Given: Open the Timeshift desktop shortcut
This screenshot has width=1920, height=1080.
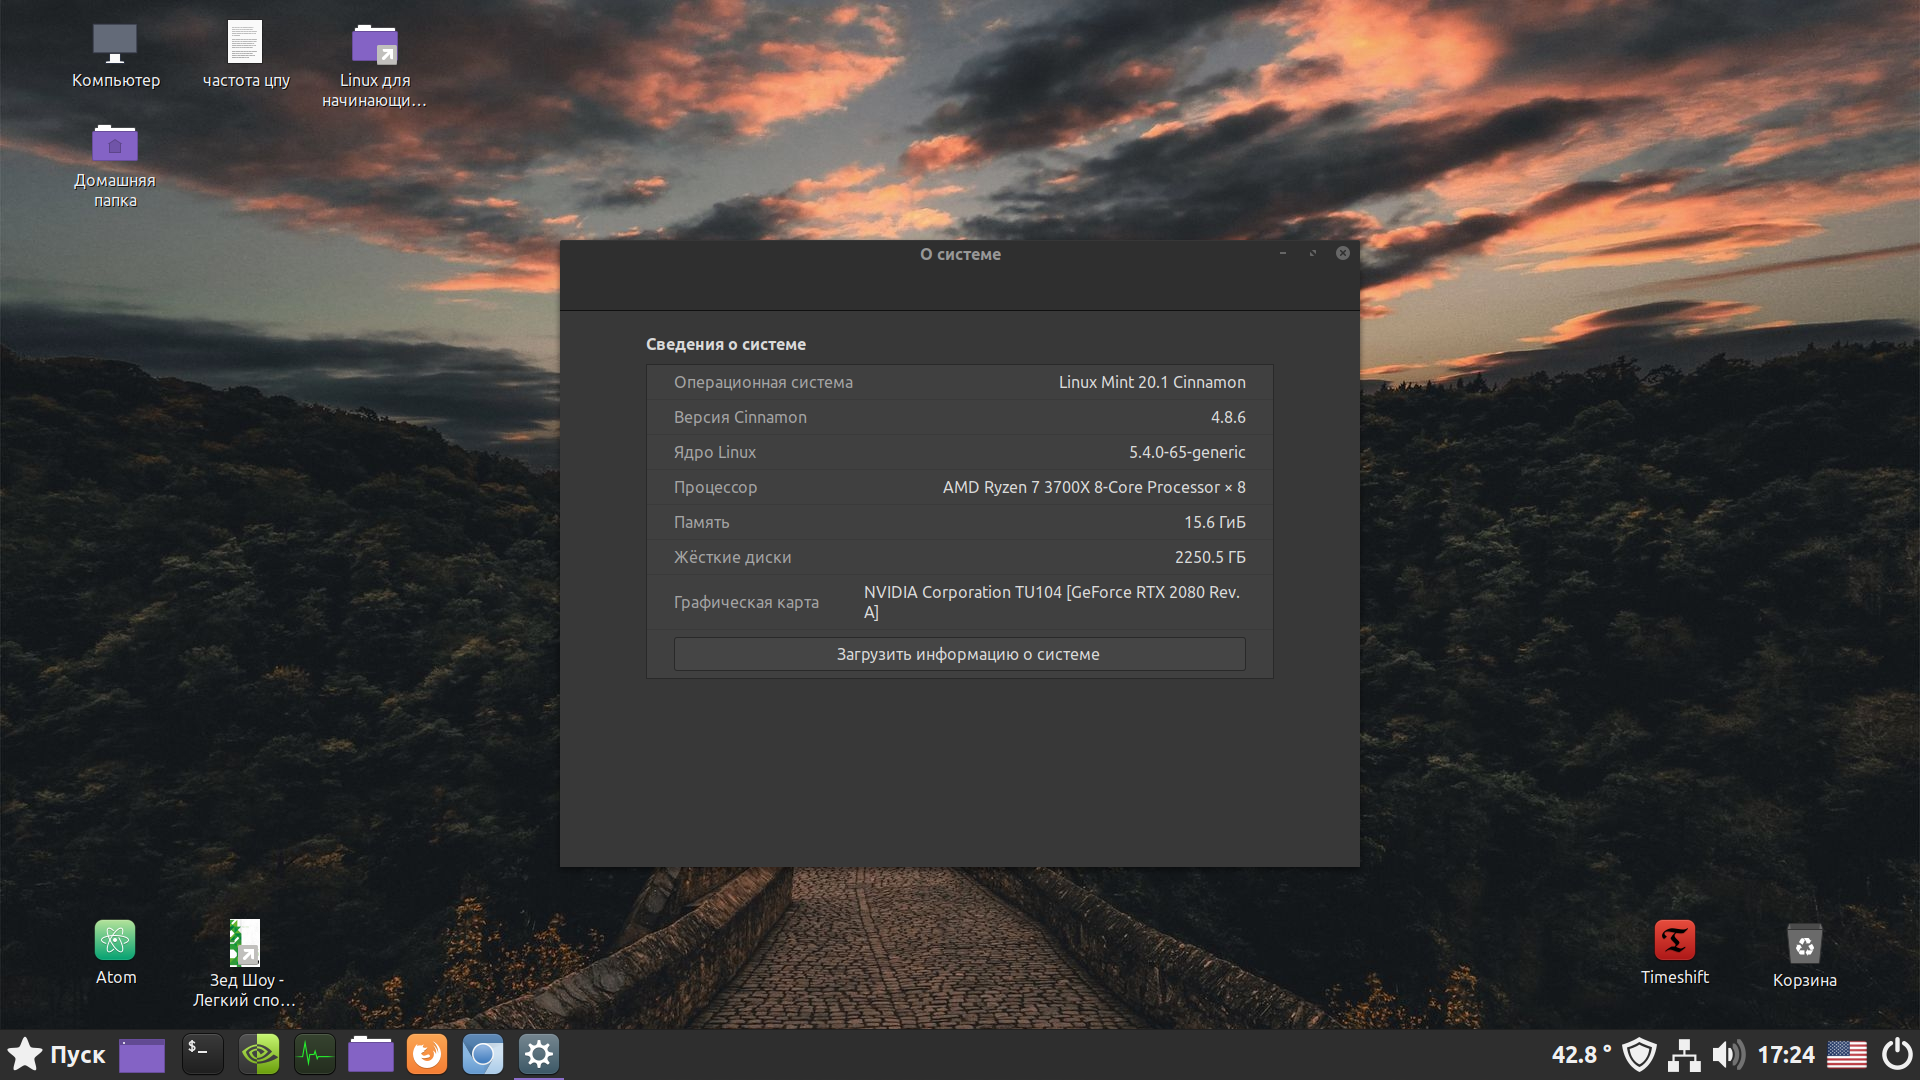Looking at the screenshot, I should 1674,941.
